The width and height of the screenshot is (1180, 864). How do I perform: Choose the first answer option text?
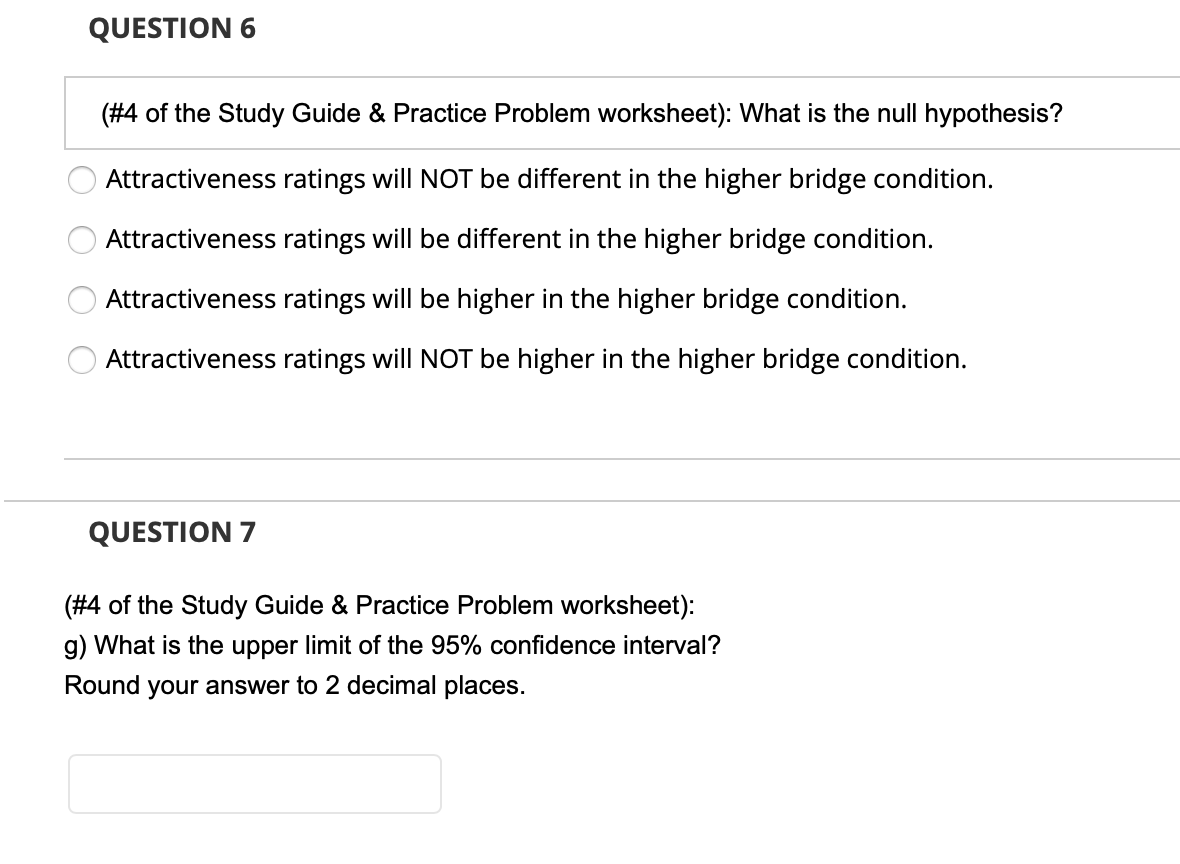coord(549,180)
